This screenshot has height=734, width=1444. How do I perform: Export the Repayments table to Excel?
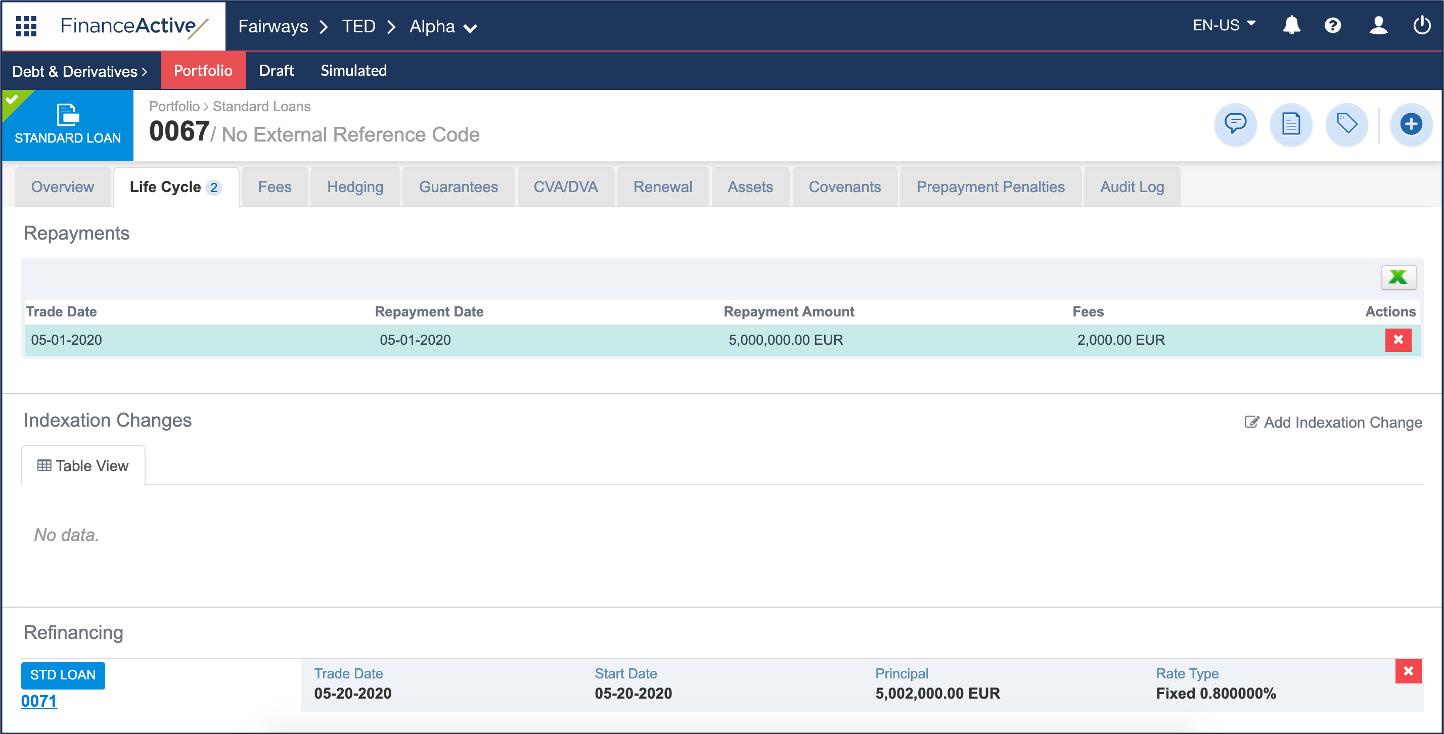(1398, 277)
